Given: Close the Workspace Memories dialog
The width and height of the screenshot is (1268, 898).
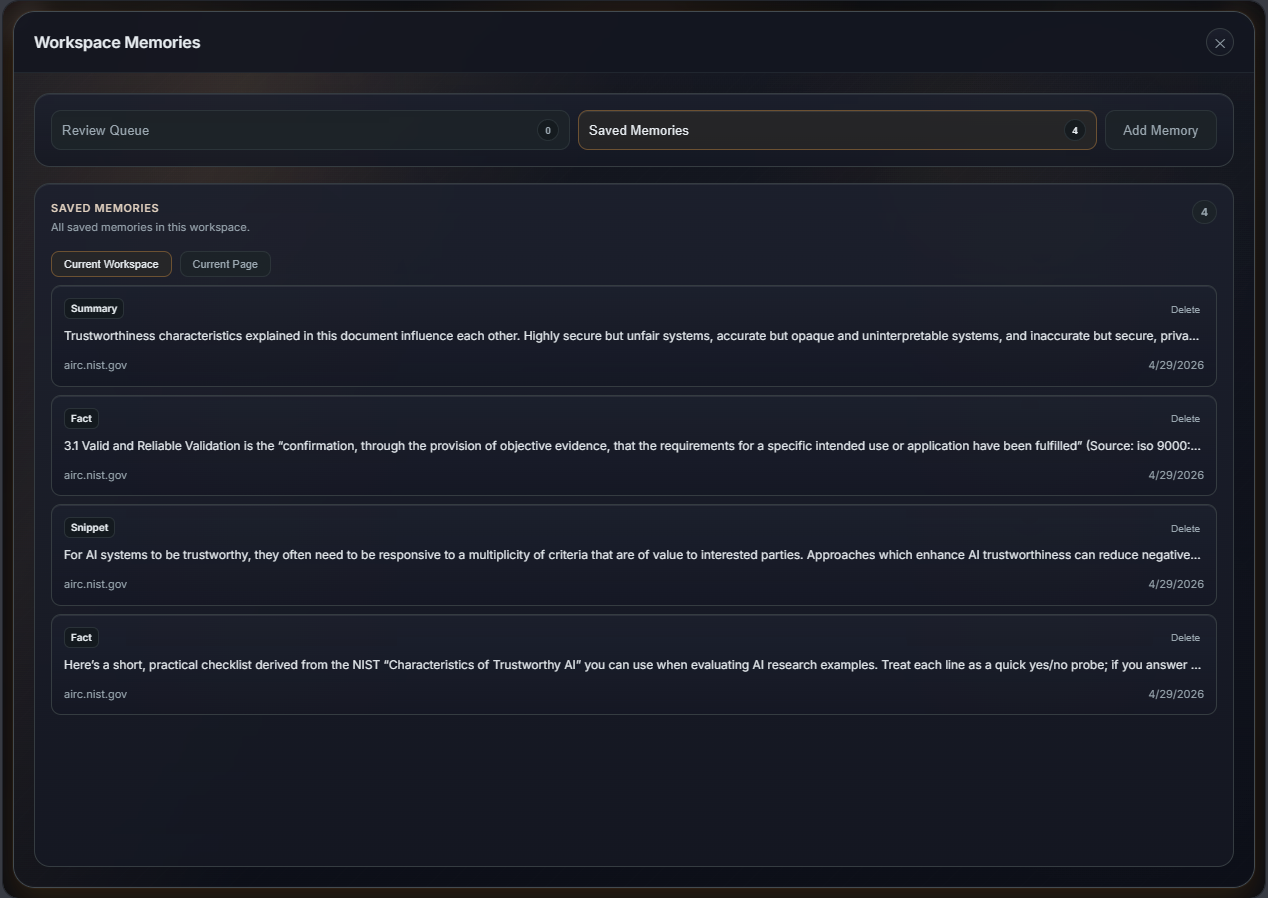Looking at the screenshot, I should point(1219,43).
